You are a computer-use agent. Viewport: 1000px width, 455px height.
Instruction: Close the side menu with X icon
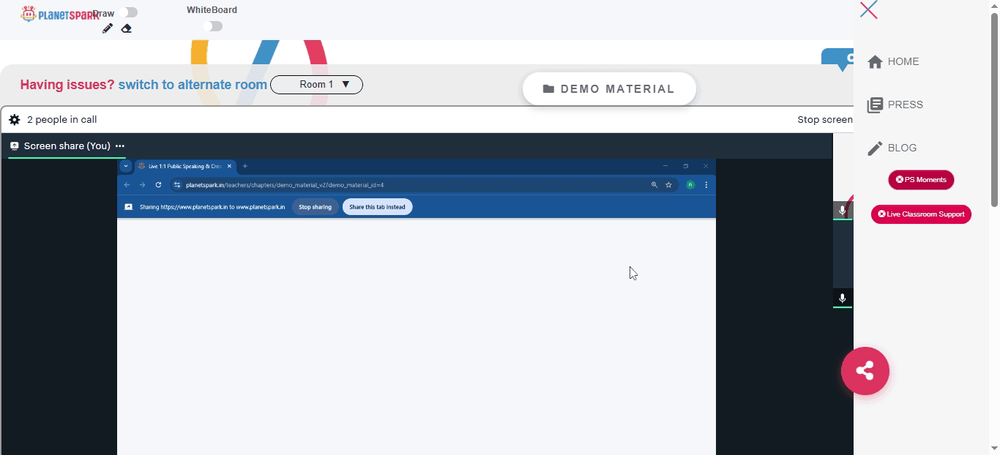coord(868,10)
